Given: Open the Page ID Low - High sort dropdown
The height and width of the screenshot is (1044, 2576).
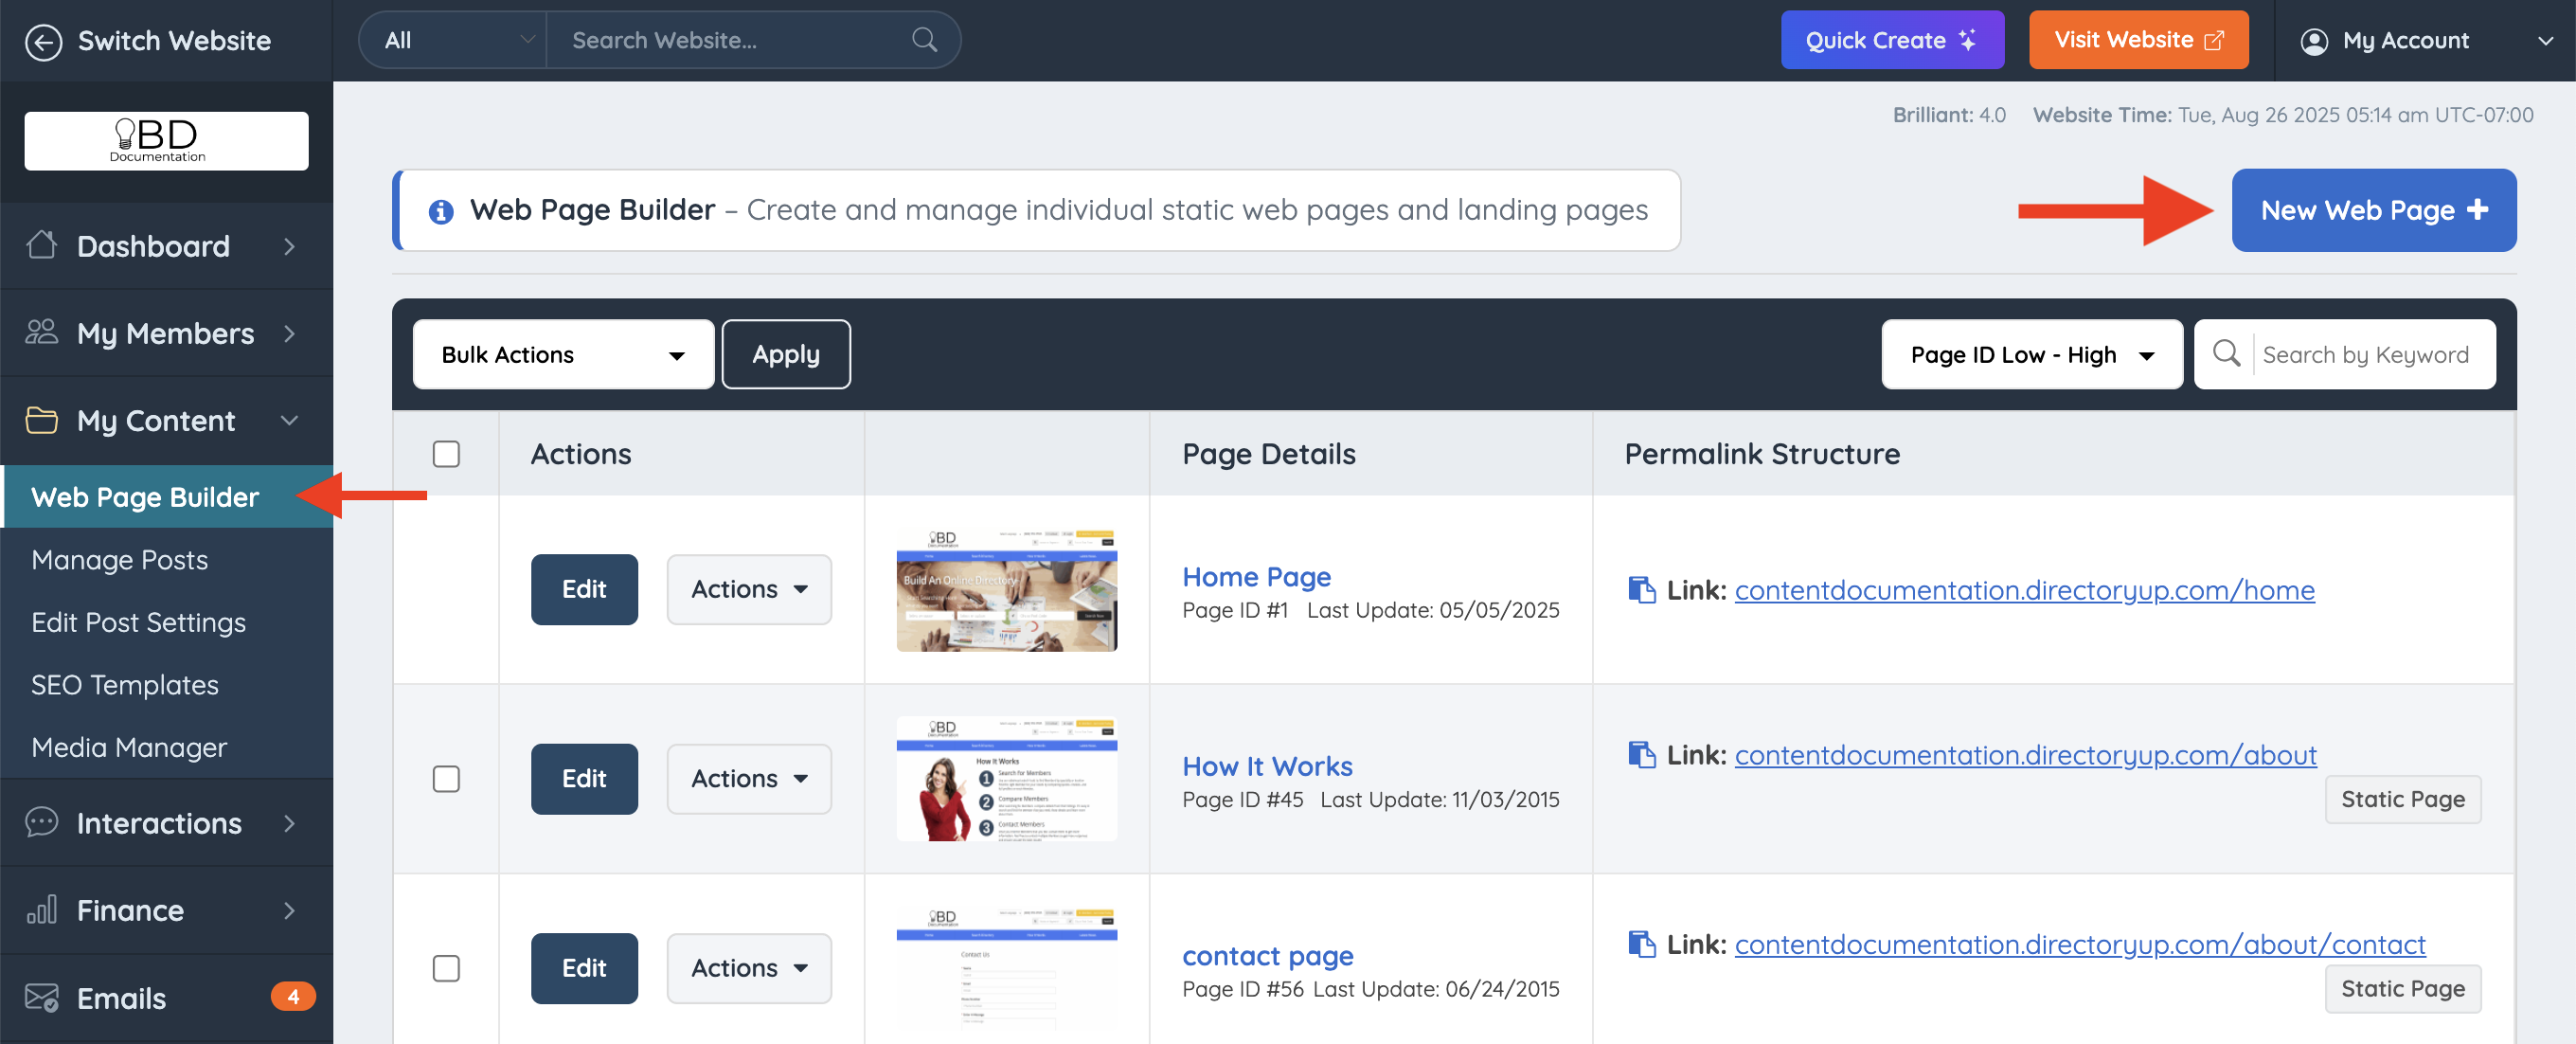Looking at the screenshot, I should tap(2031, 355).
